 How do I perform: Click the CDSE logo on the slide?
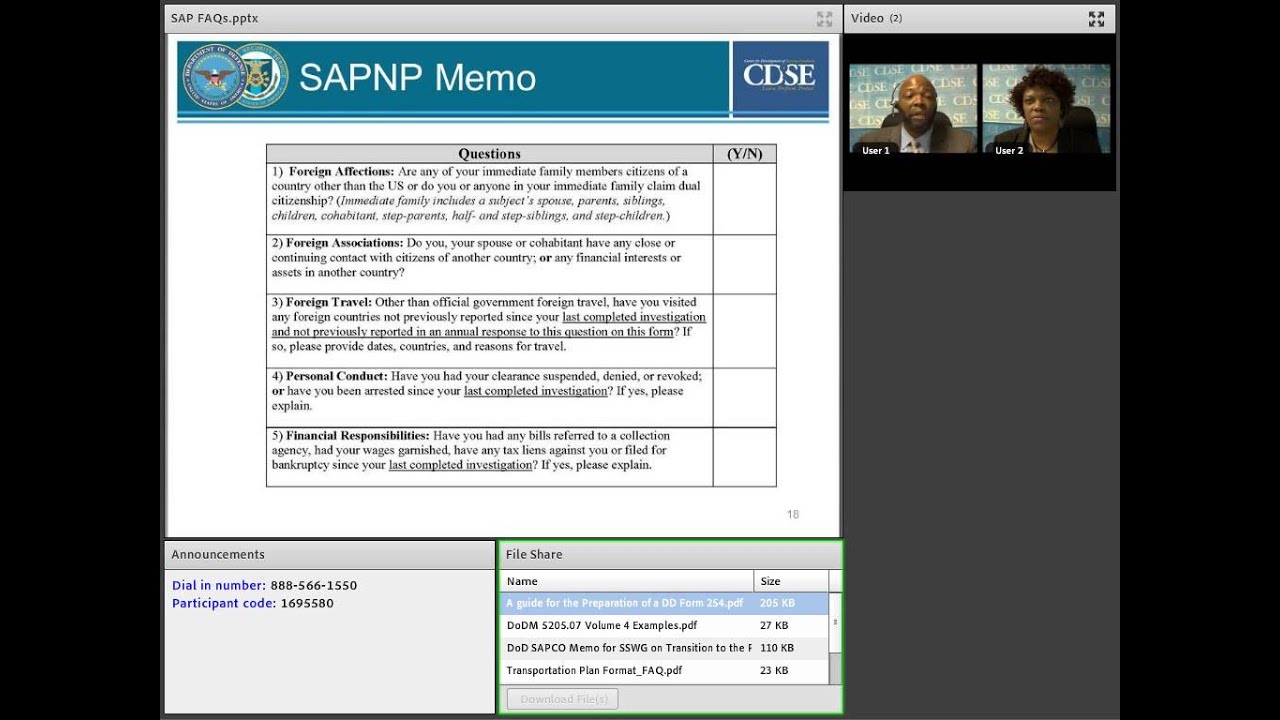point(780,76)
